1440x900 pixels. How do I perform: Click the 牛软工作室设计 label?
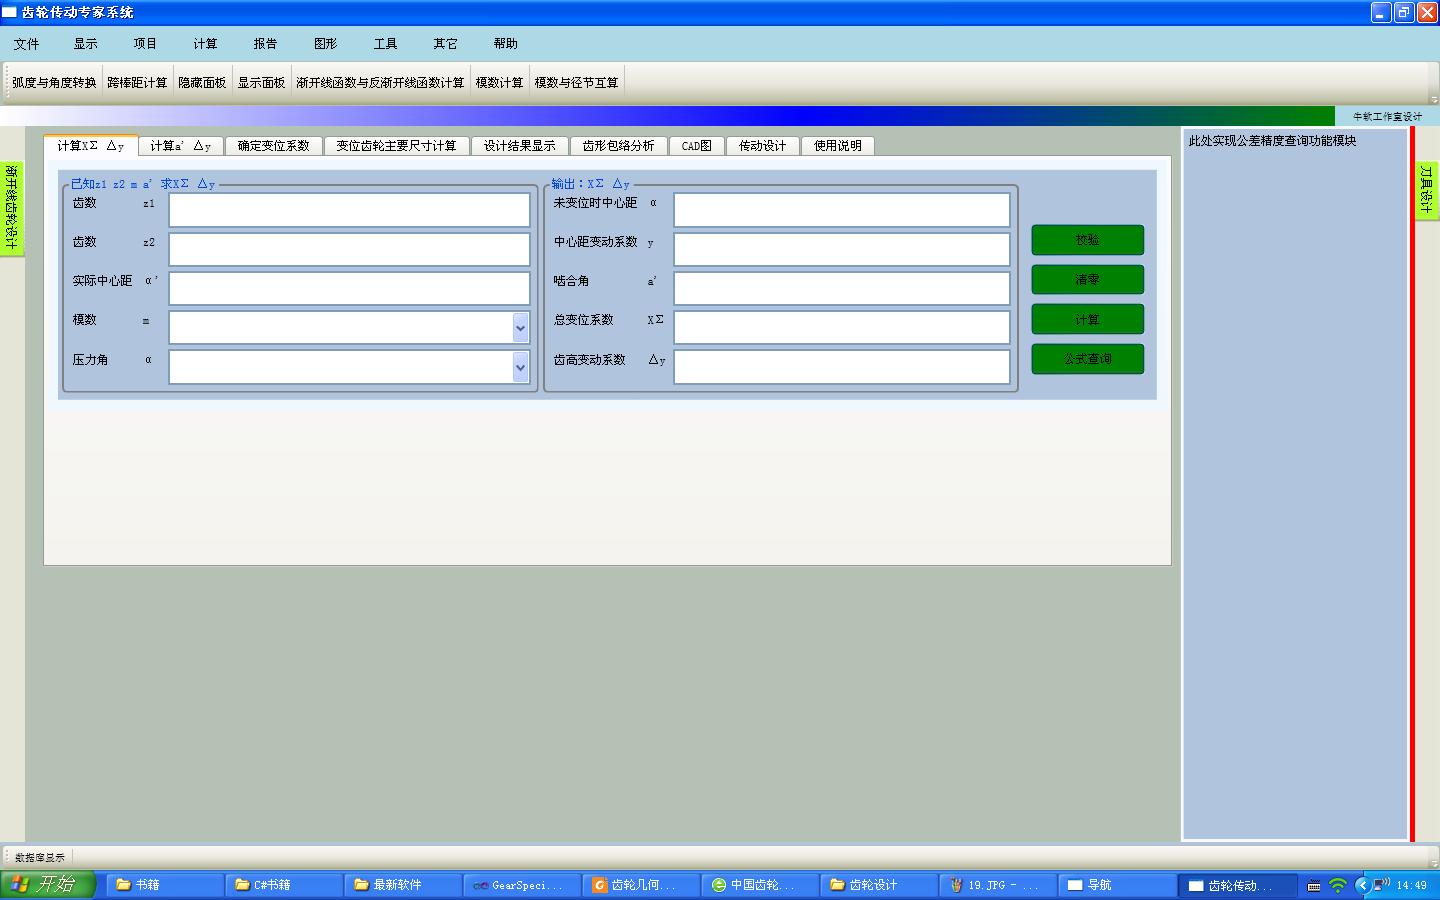tap(1387, 116)
